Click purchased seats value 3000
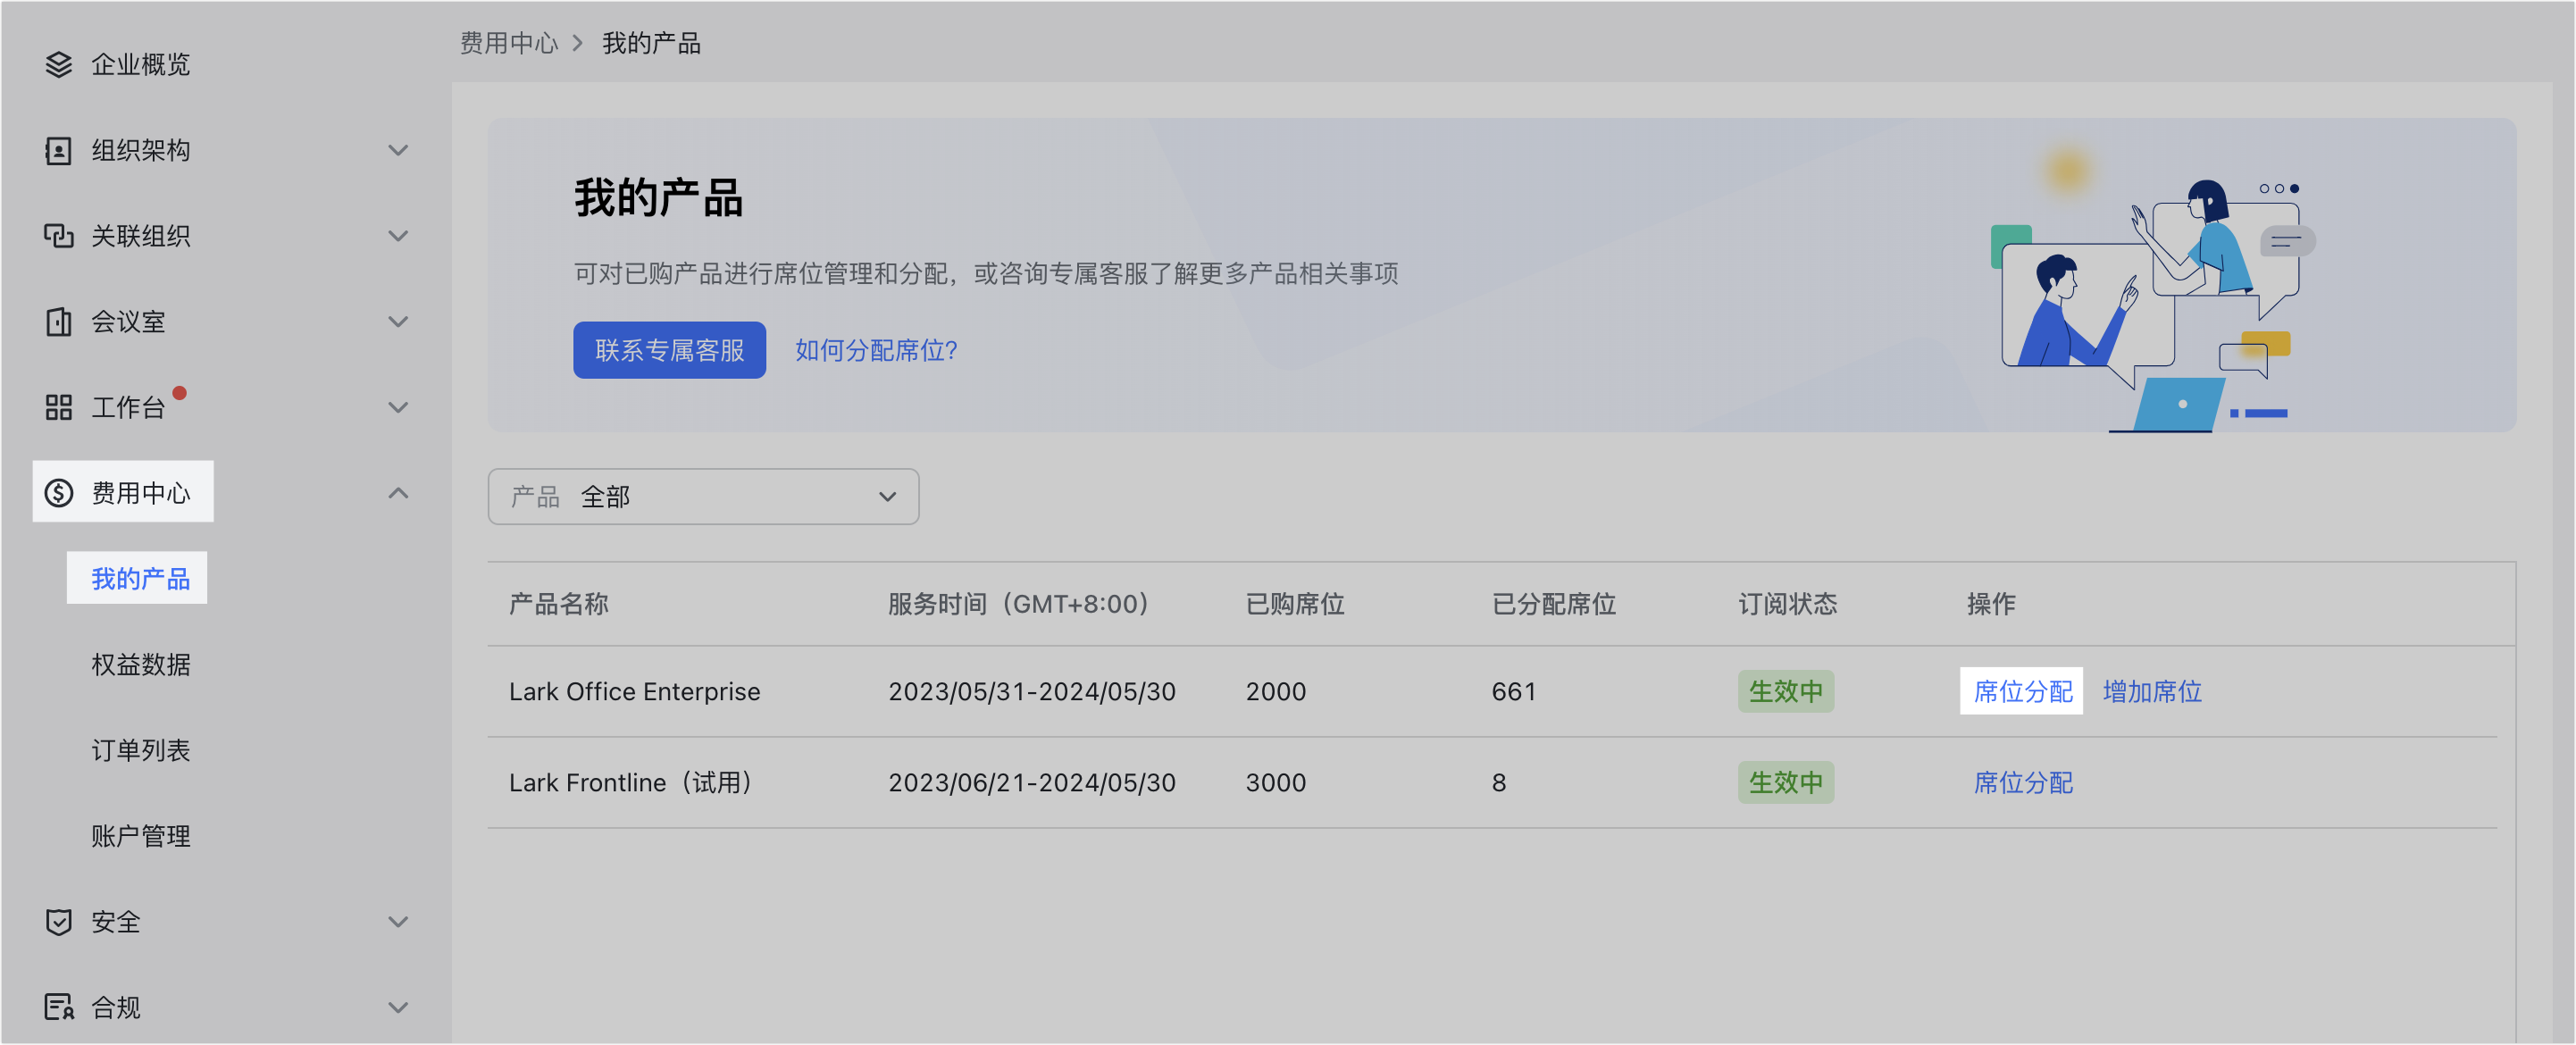This screenshot has height=1045, width=2576. 1275,782
